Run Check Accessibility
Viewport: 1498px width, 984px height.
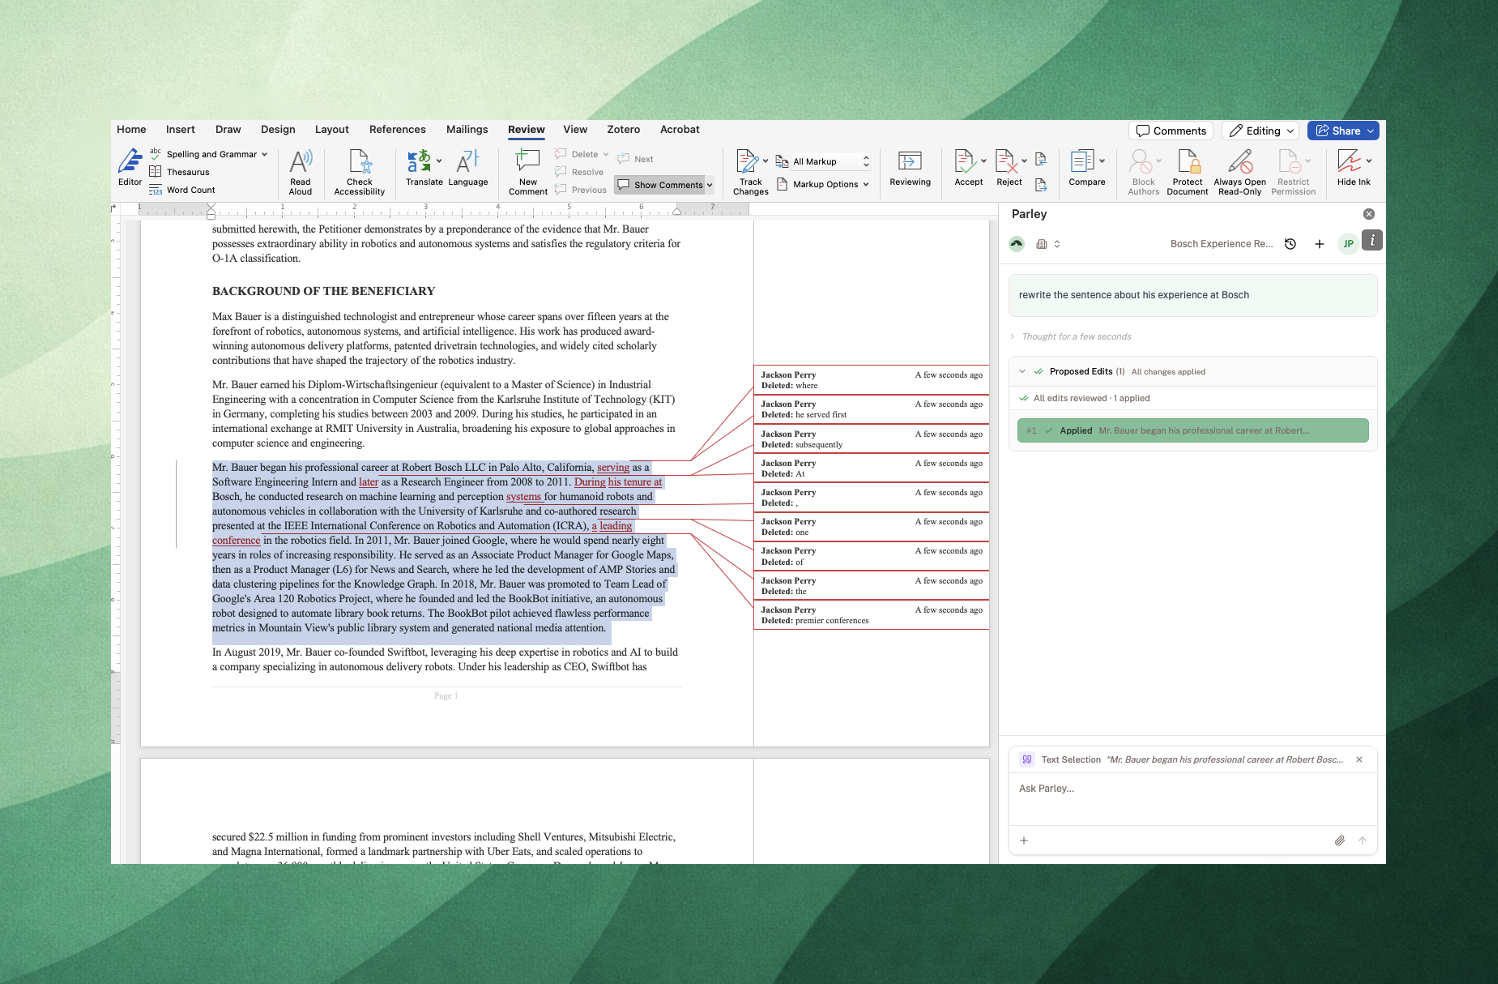359,172
